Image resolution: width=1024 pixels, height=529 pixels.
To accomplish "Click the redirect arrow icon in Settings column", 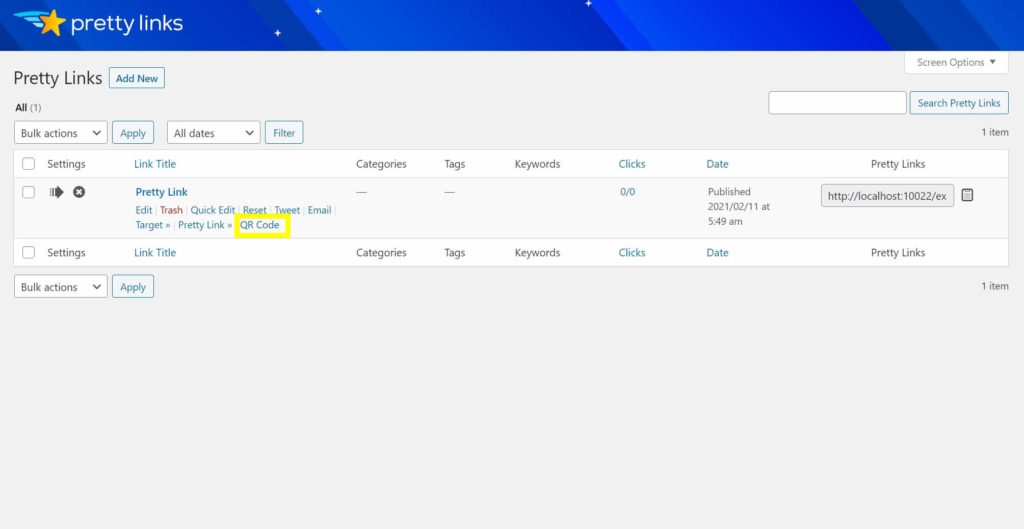I will (x=57, y=192).
